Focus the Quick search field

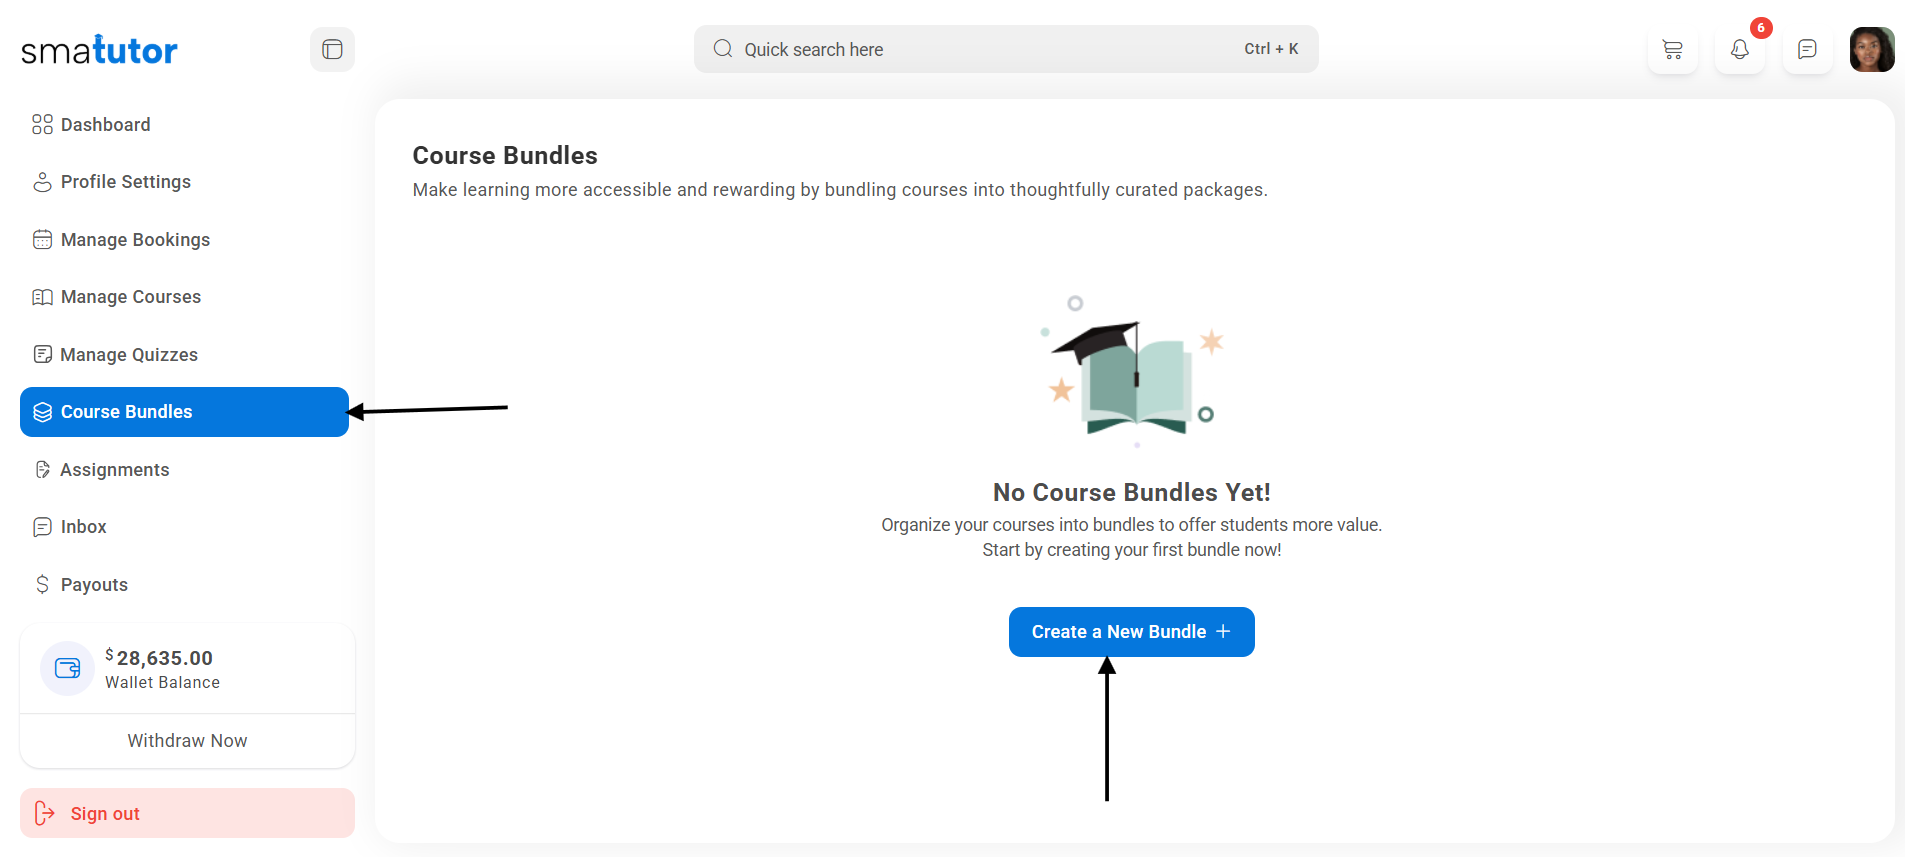pos(980,49)
